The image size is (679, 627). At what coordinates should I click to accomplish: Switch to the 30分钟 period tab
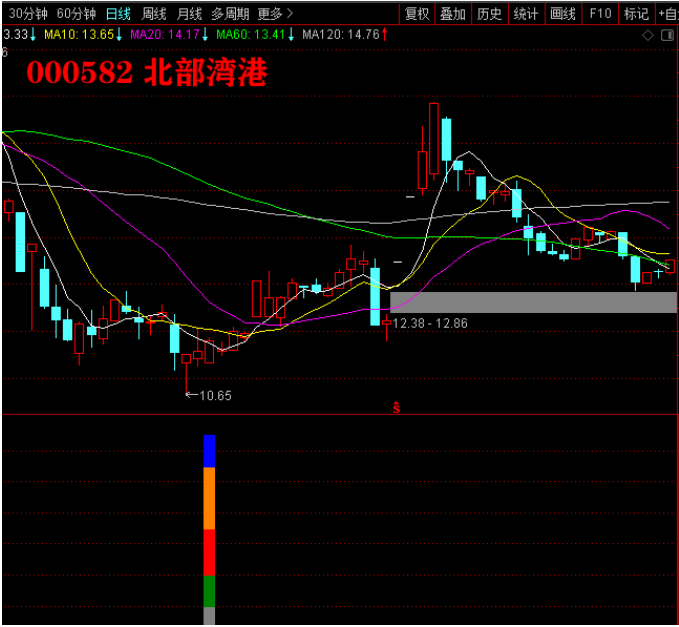point(28,14)
